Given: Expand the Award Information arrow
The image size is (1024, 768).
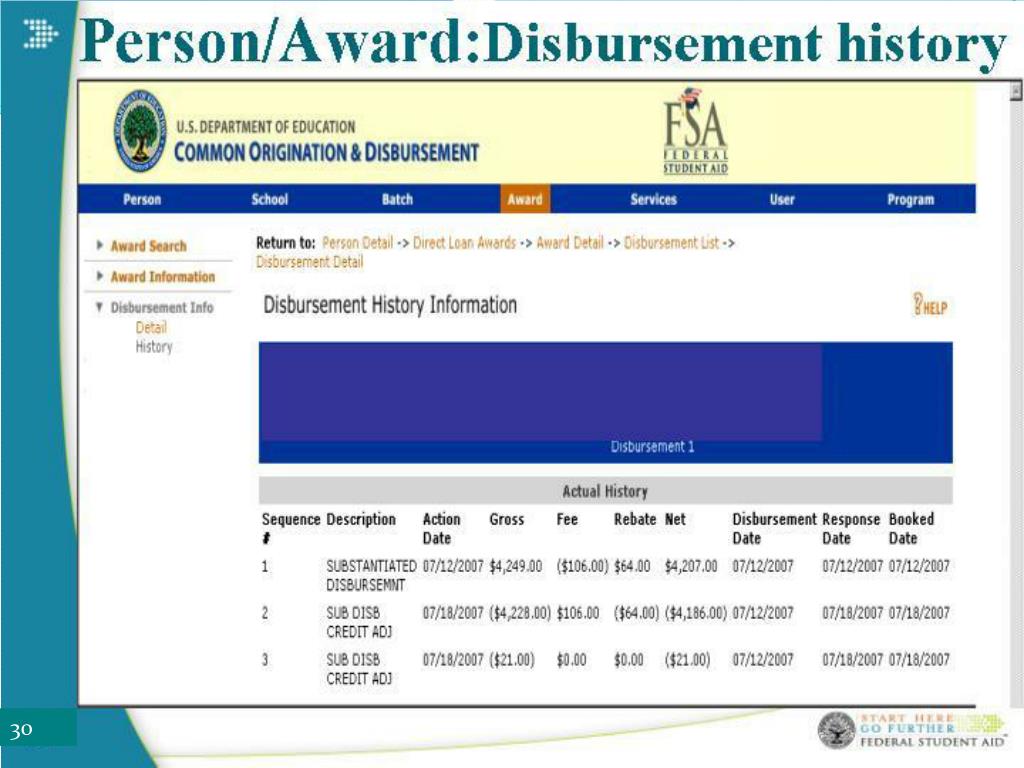Looking at the screenshot, I should click(x=100, y=276).
